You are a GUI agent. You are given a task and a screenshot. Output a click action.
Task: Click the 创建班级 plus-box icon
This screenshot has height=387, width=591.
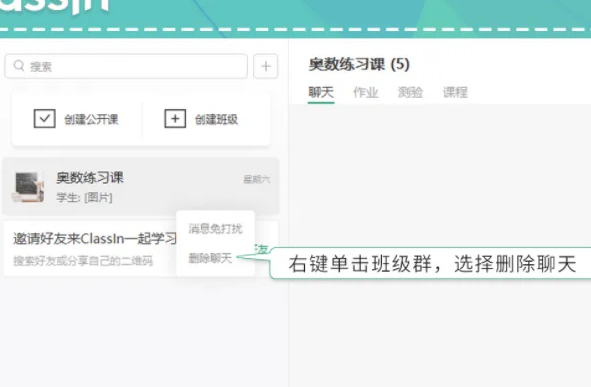[175, 119]
